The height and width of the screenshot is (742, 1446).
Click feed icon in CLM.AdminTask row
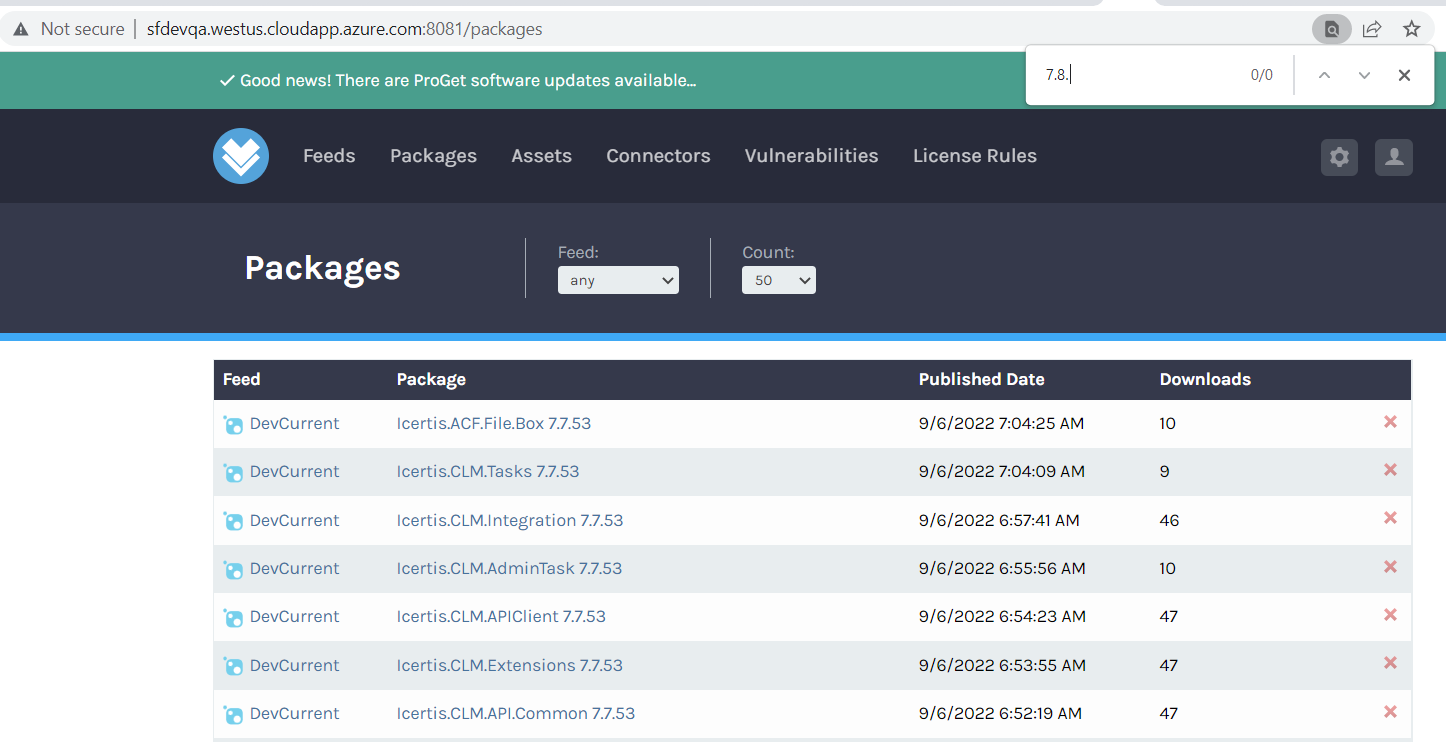[233, 570]
